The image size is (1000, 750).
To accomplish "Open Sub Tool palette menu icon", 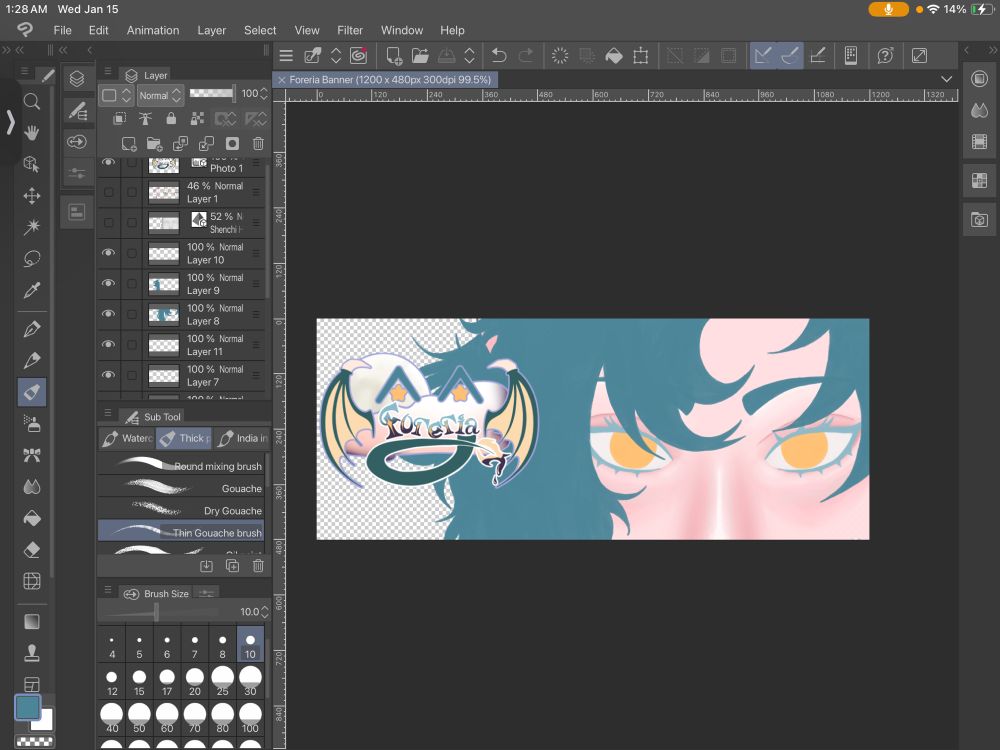I will coord(108,413).
